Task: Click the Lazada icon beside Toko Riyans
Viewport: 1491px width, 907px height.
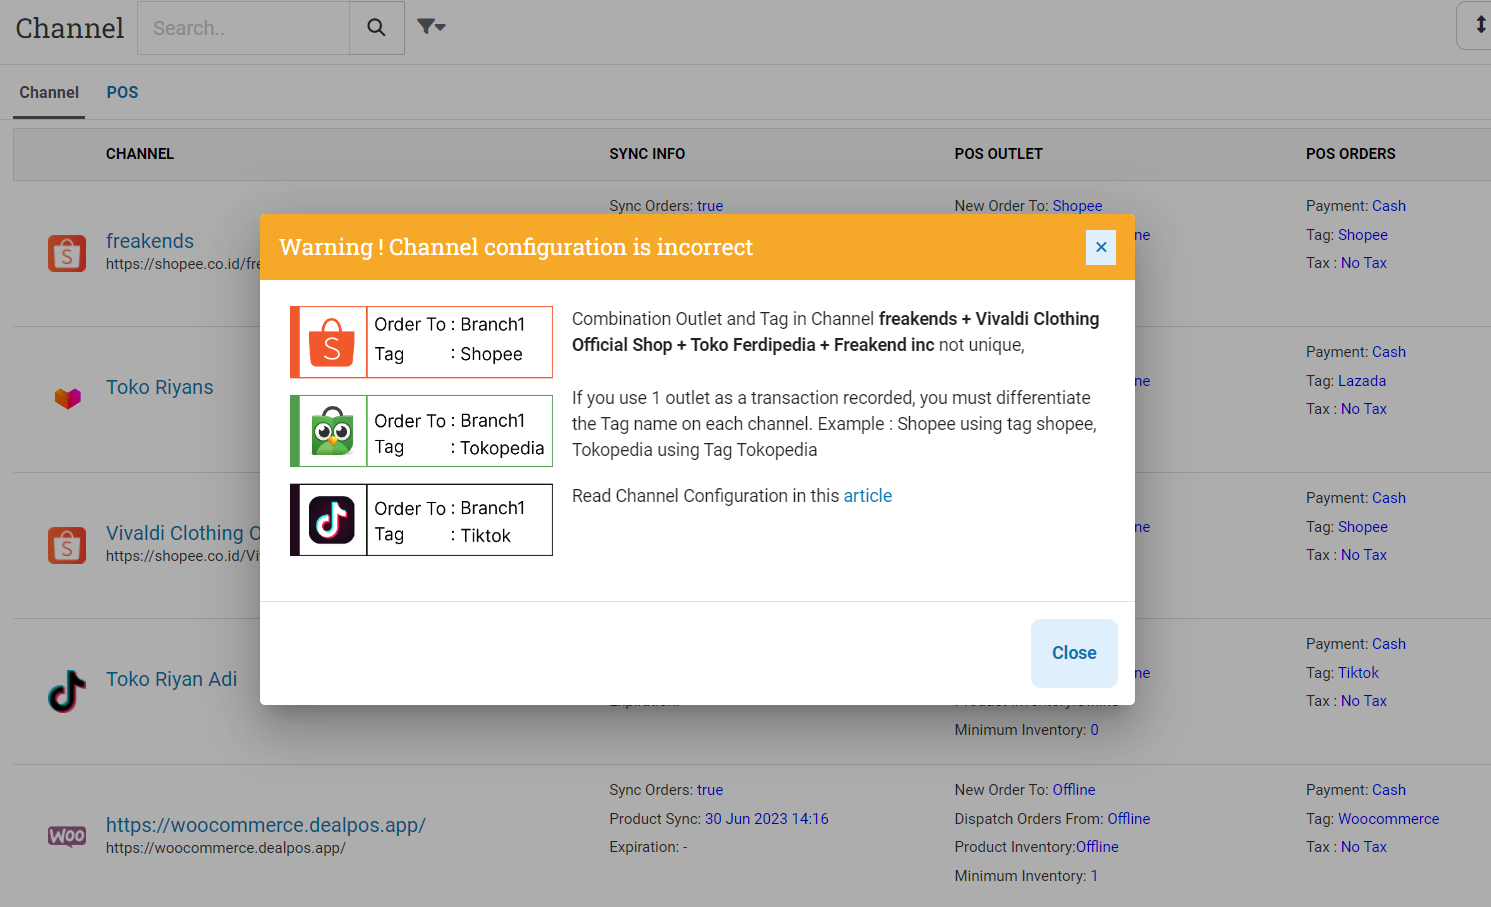Action: tap(67, 398)
